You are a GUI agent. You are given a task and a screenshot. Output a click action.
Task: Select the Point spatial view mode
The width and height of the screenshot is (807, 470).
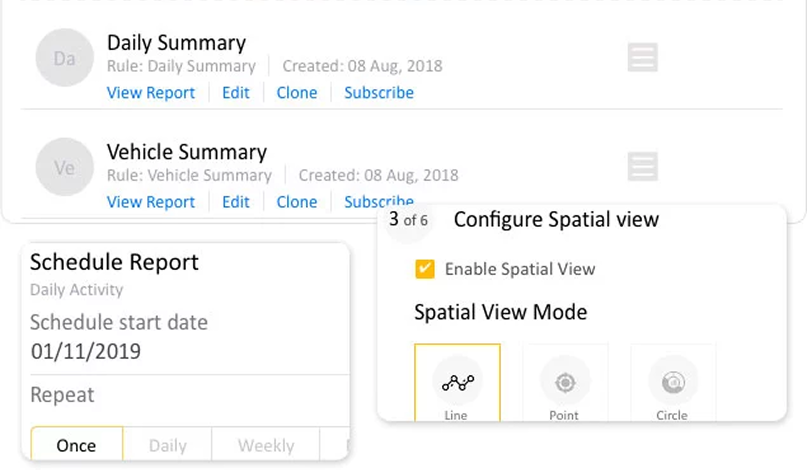click(x=565, y=384)
